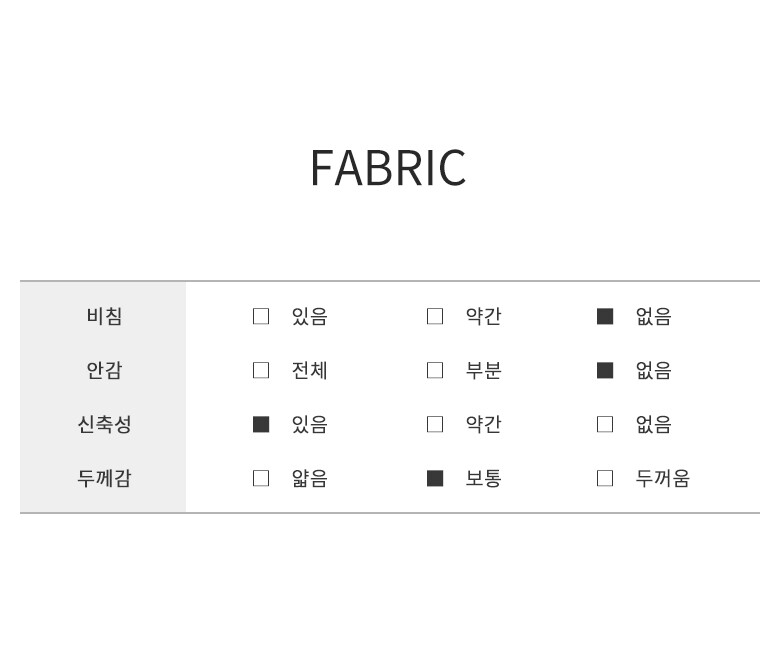The image size is (780, 658).
Task: Check the 약간 box in 신축성 row
Action: pos(435,424)
